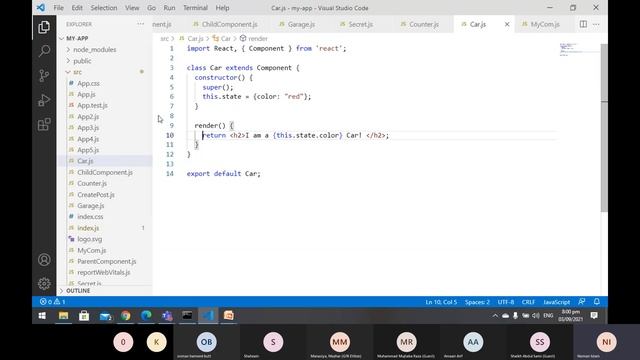Viewport: 640px width, 360px height.
Task: Open reportWebVitals.js in the explorer
Action: [x=105, y=272]
